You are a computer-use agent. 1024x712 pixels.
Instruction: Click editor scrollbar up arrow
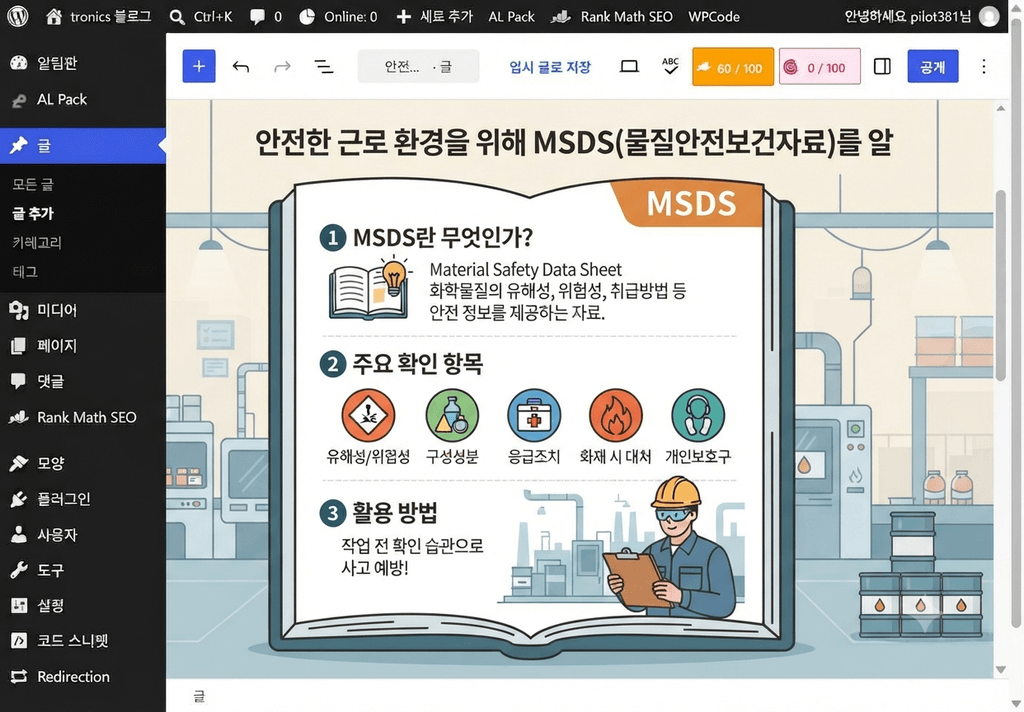pyautogui.click(x=1000, y=108)
